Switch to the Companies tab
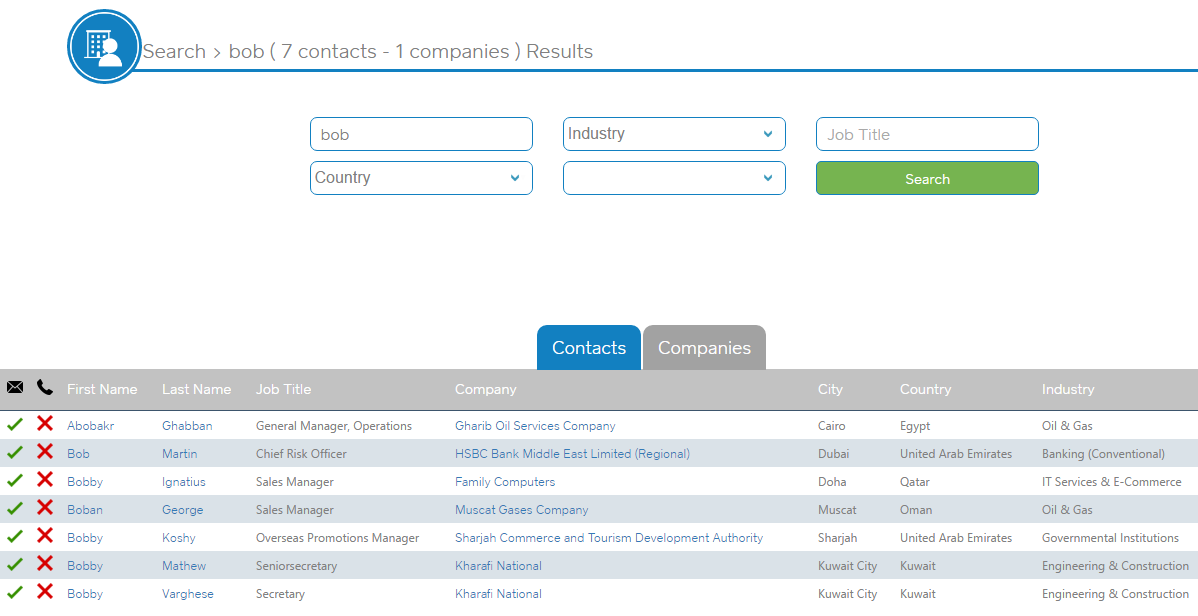The image size is (1198, 616). click(x=704, y=348)
